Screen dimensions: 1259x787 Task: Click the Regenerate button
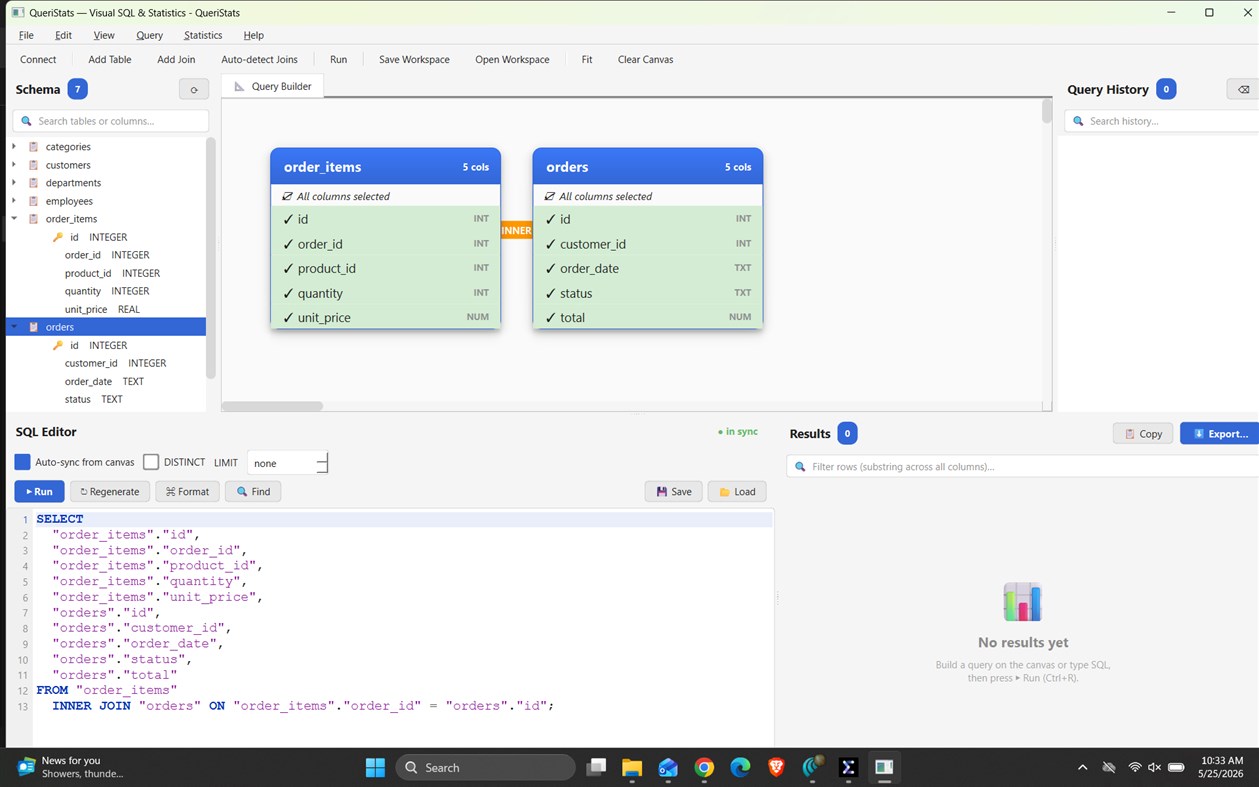click(x=110, y=491)
